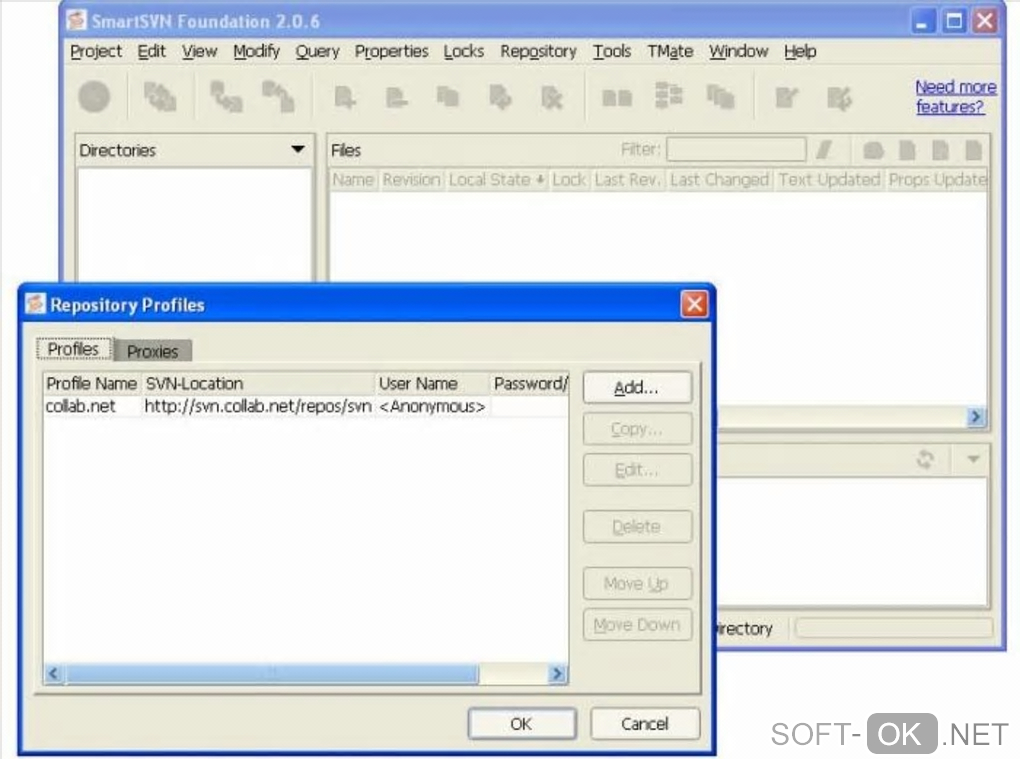Screen dimensions: 1020x759
Task: Click the Copy... button
Action: pos(637,429)
